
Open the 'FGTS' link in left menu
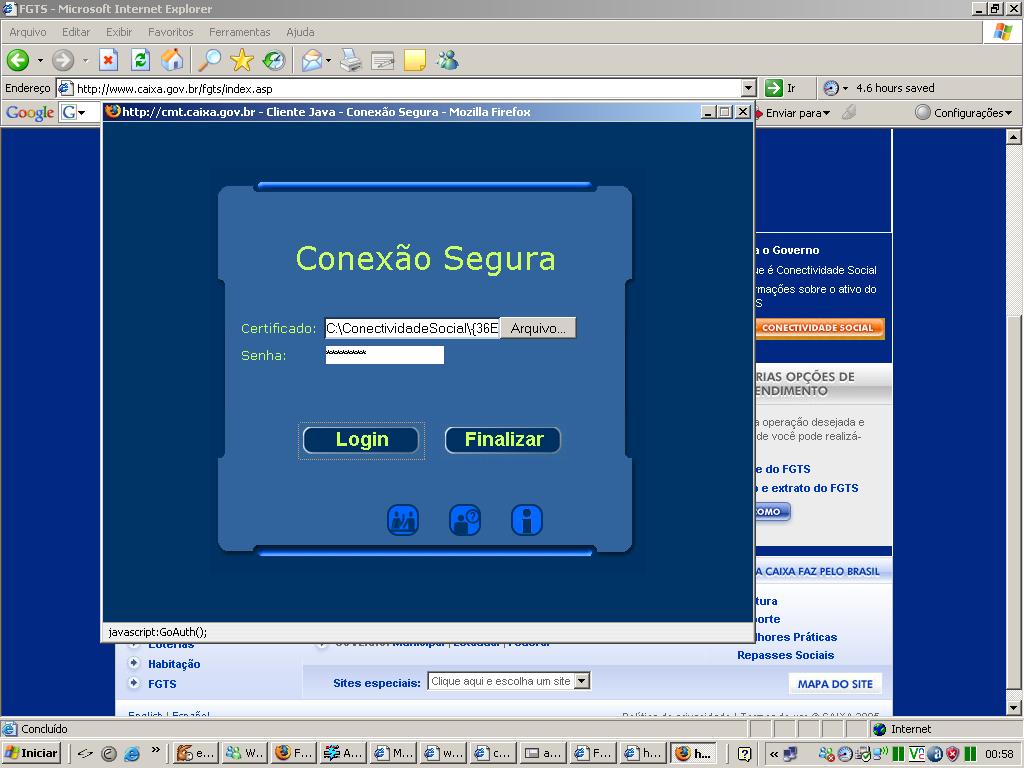[162, 684]
